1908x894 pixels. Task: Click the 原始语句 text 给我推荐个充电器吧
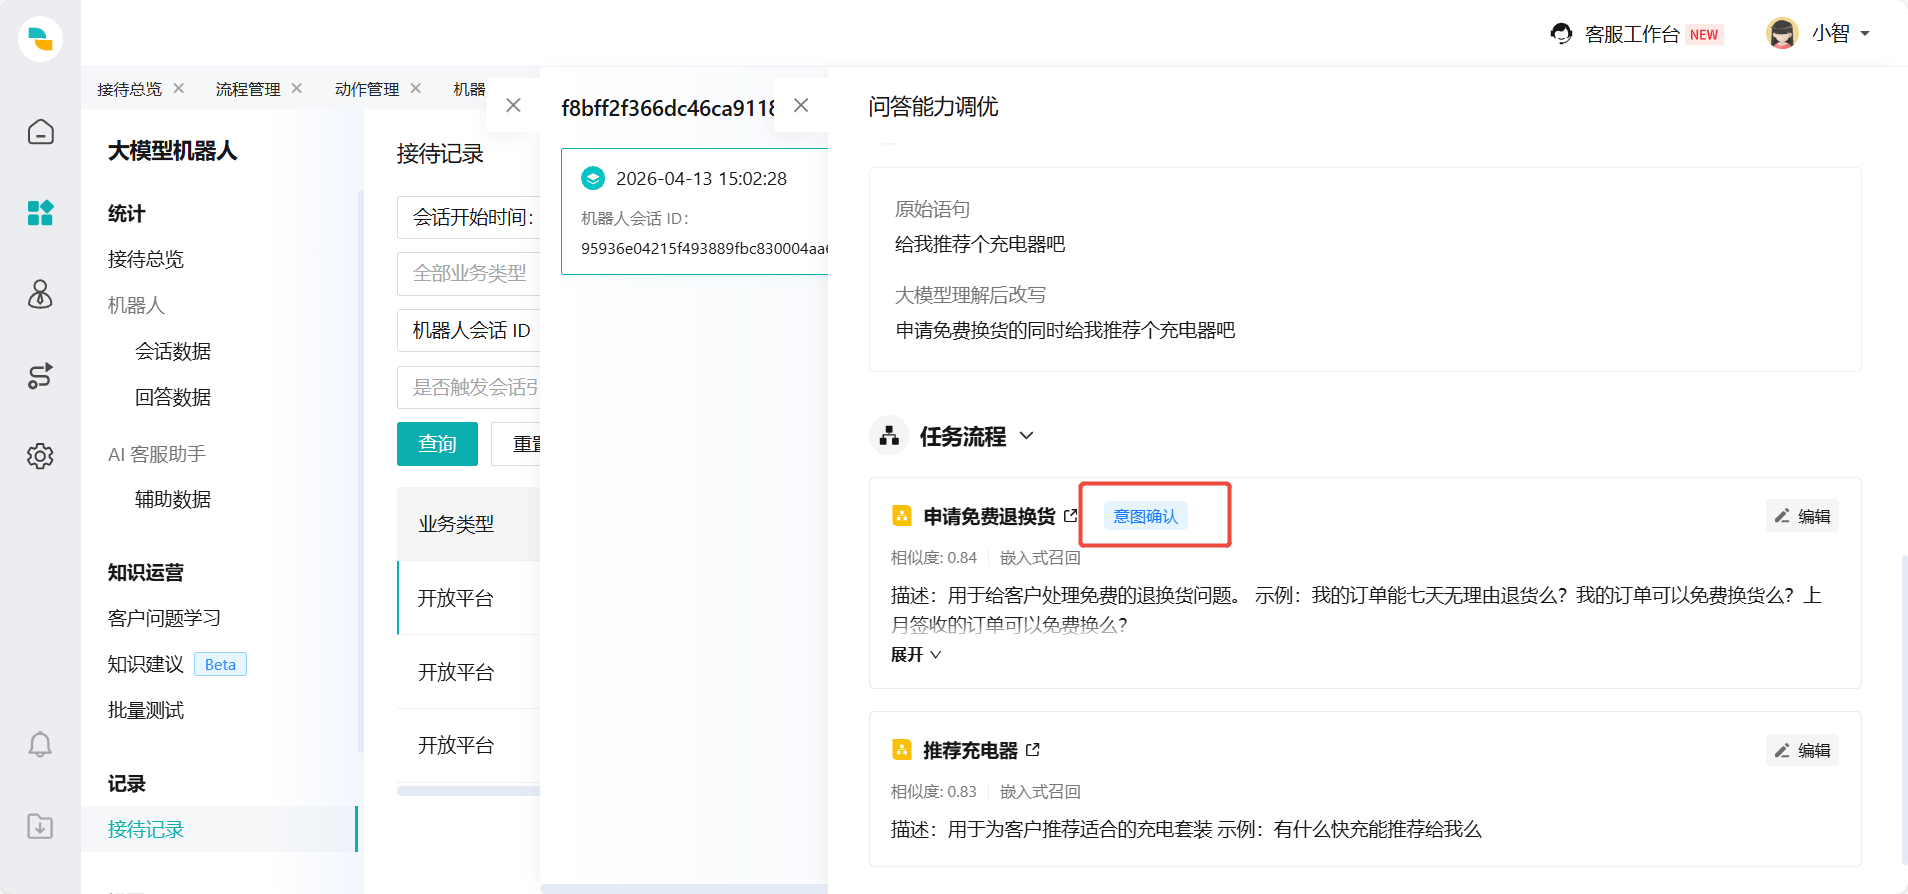click(x=980, y=244)
